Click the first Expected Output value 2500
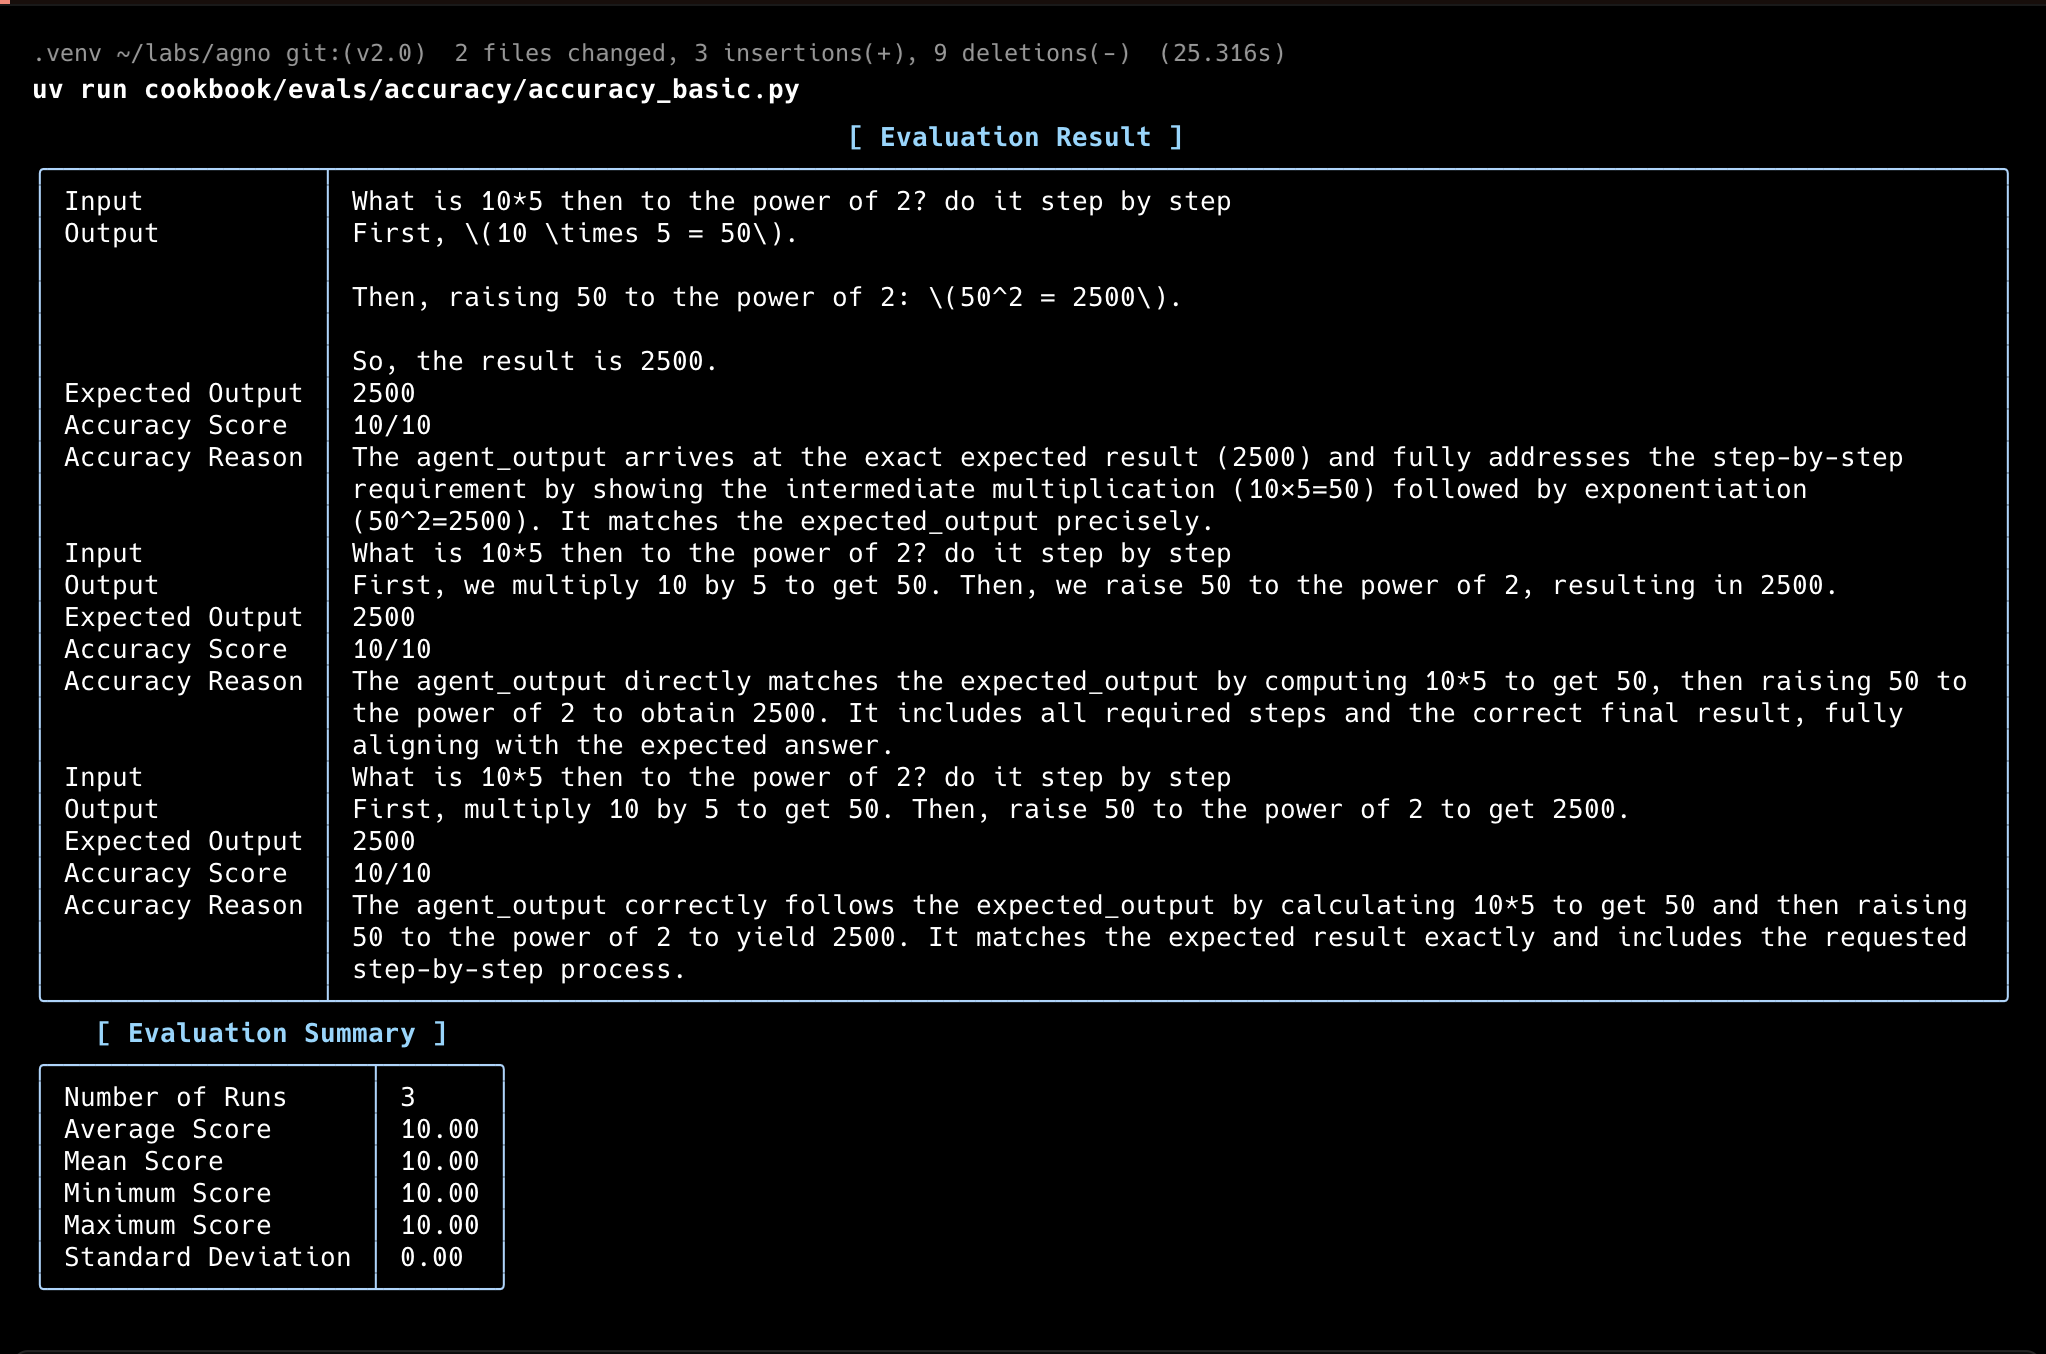2046x1354 pixels. 383,393
